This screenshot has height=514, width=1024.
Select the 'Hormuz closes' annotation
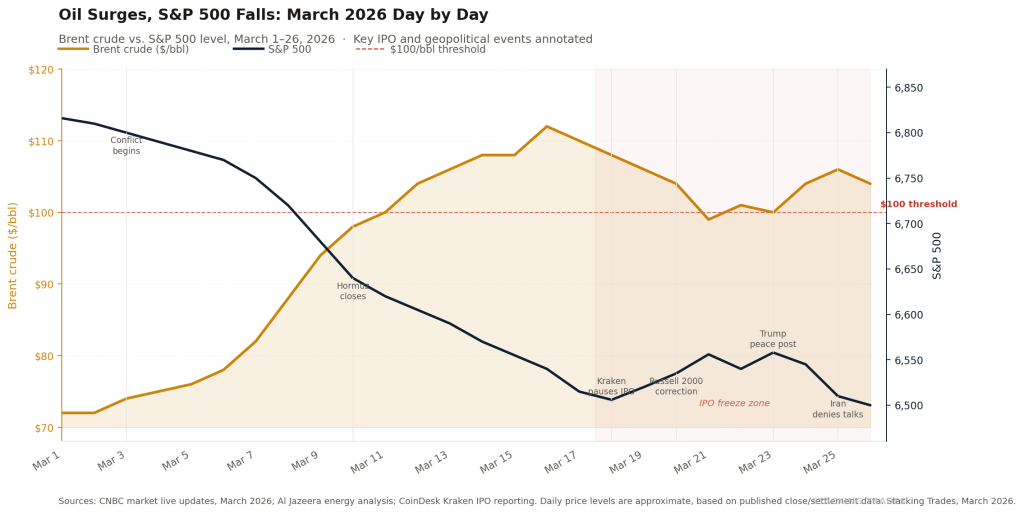[353, 291]
